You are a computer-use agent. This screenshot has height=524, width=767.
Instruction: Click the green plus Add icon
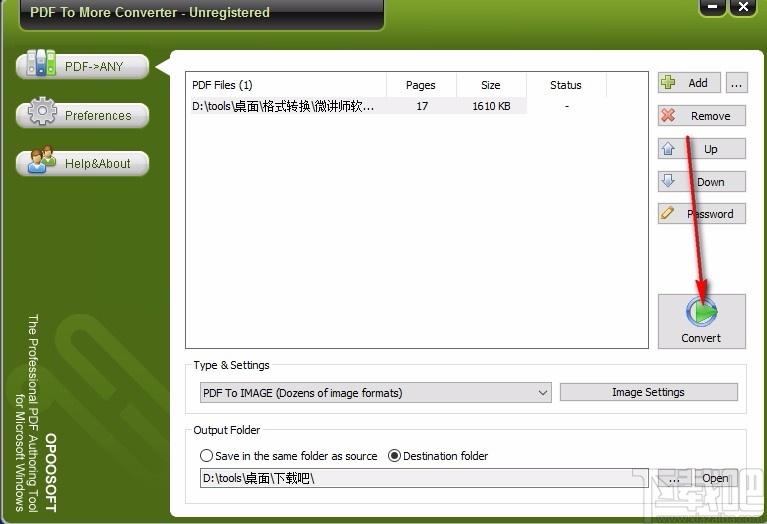click(x=668, y=82)
